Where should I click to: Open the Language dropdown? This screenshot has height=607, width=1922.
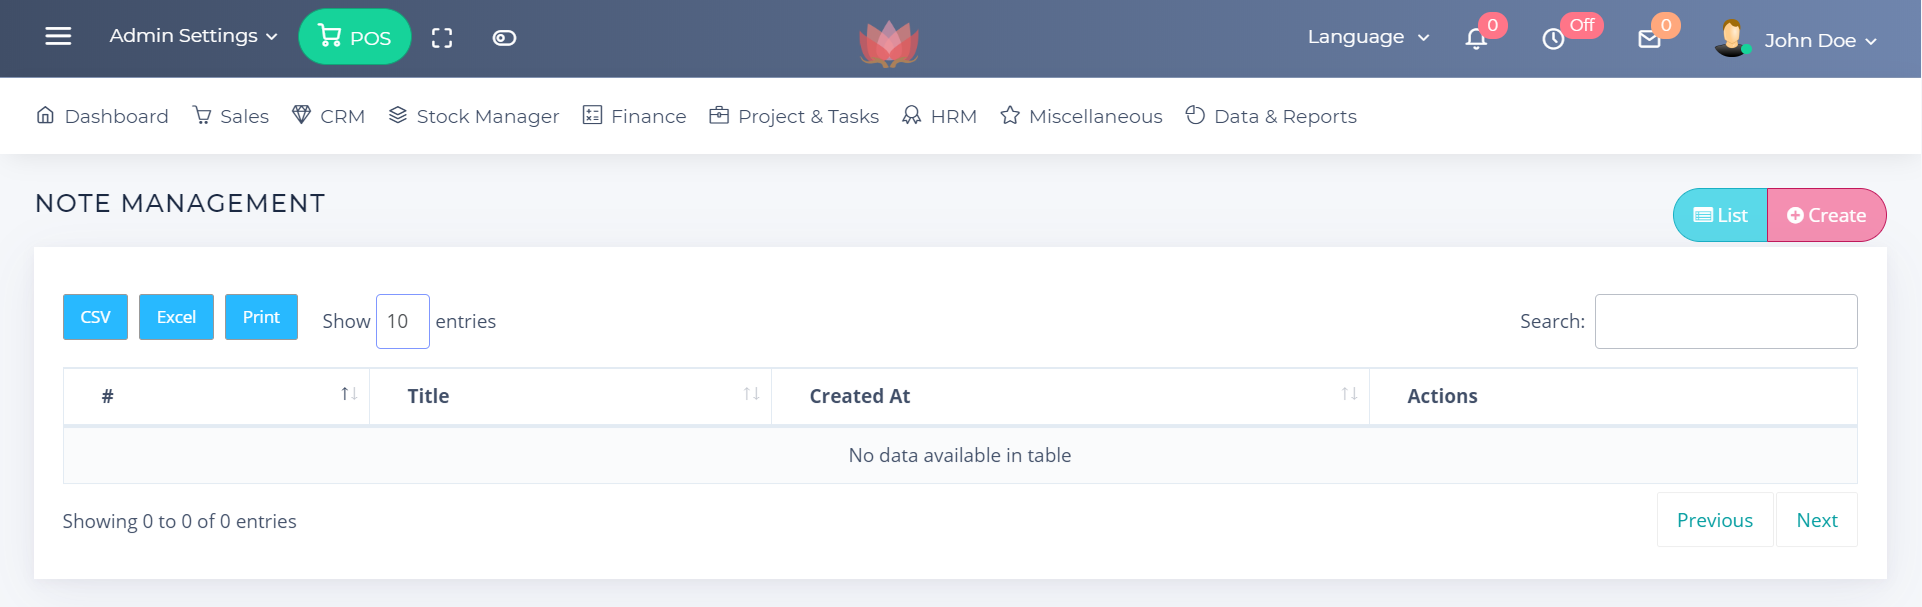coord(1368,37)
